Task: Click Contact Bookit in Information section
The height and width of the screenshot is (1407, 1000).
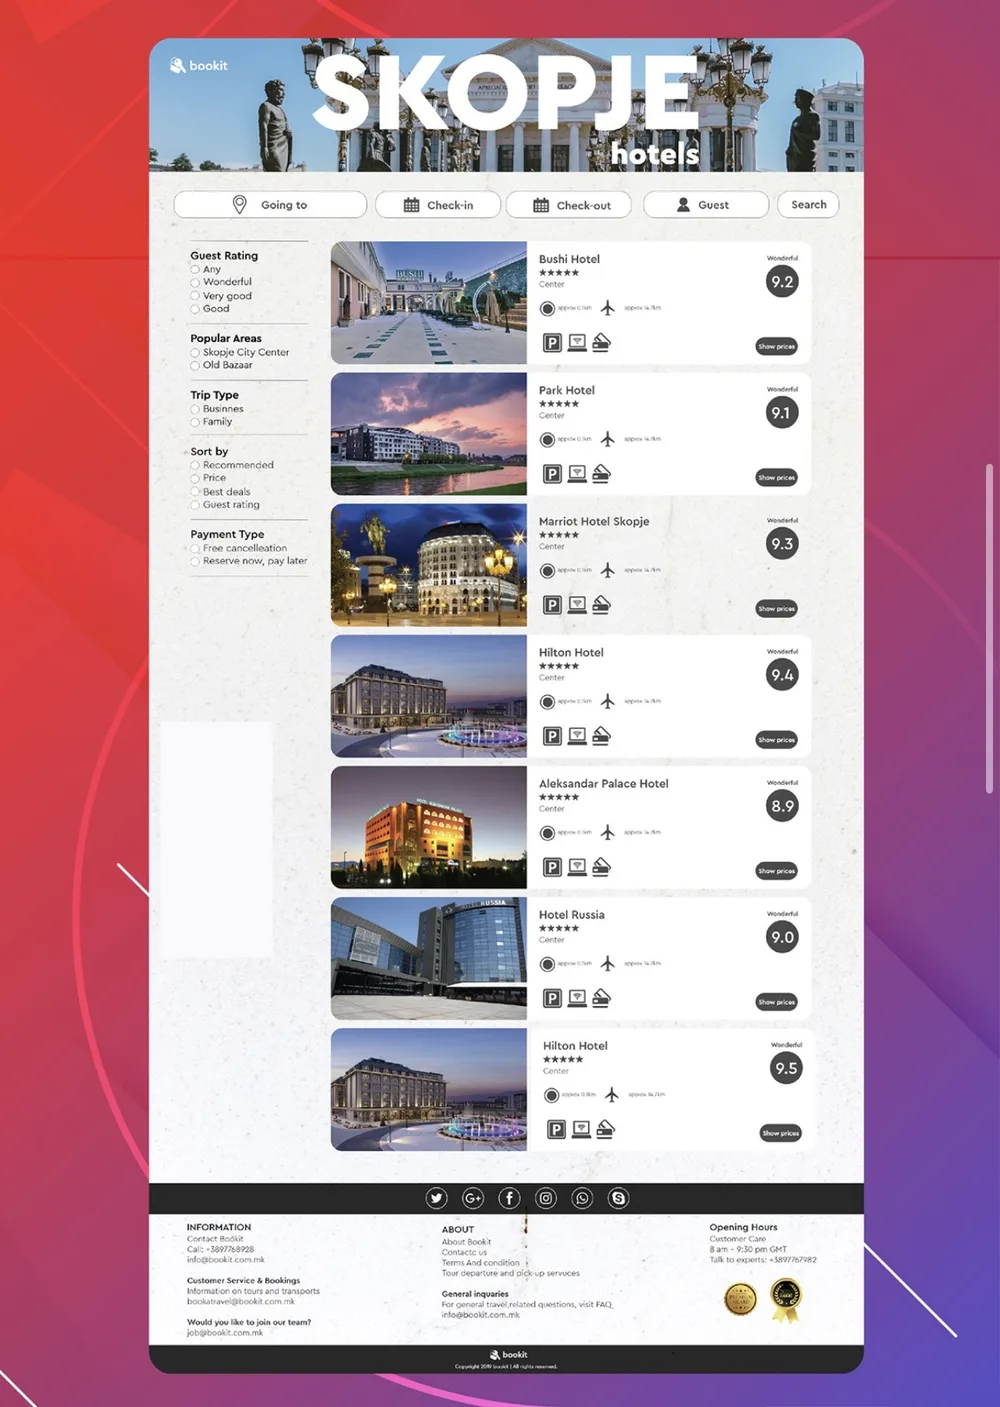Action: tap(215, 1239)
